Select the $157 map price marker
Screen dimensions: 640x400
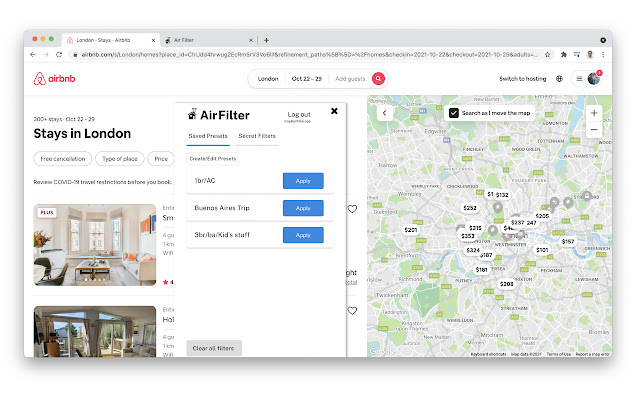(568, 241)
